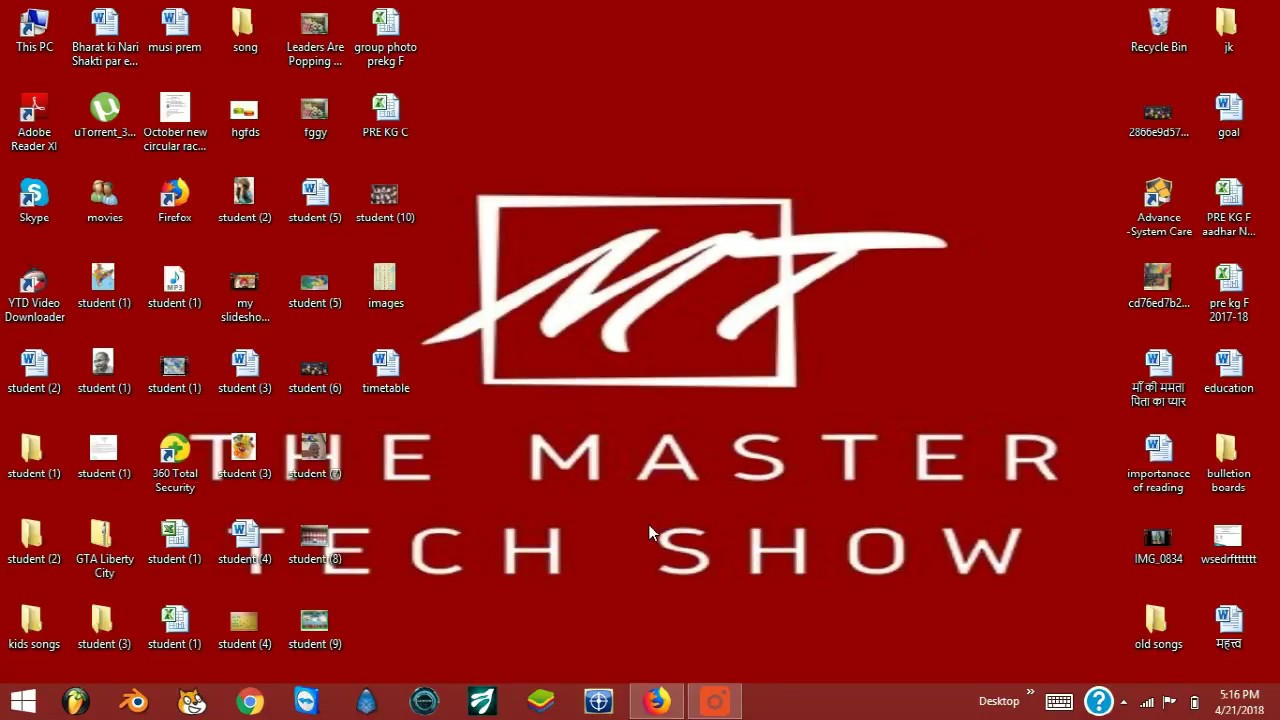The width and height of the screenshot is (1280, 720).
Task: Select the Adobe Reader XI shortcut
Action: click(34, 122)
